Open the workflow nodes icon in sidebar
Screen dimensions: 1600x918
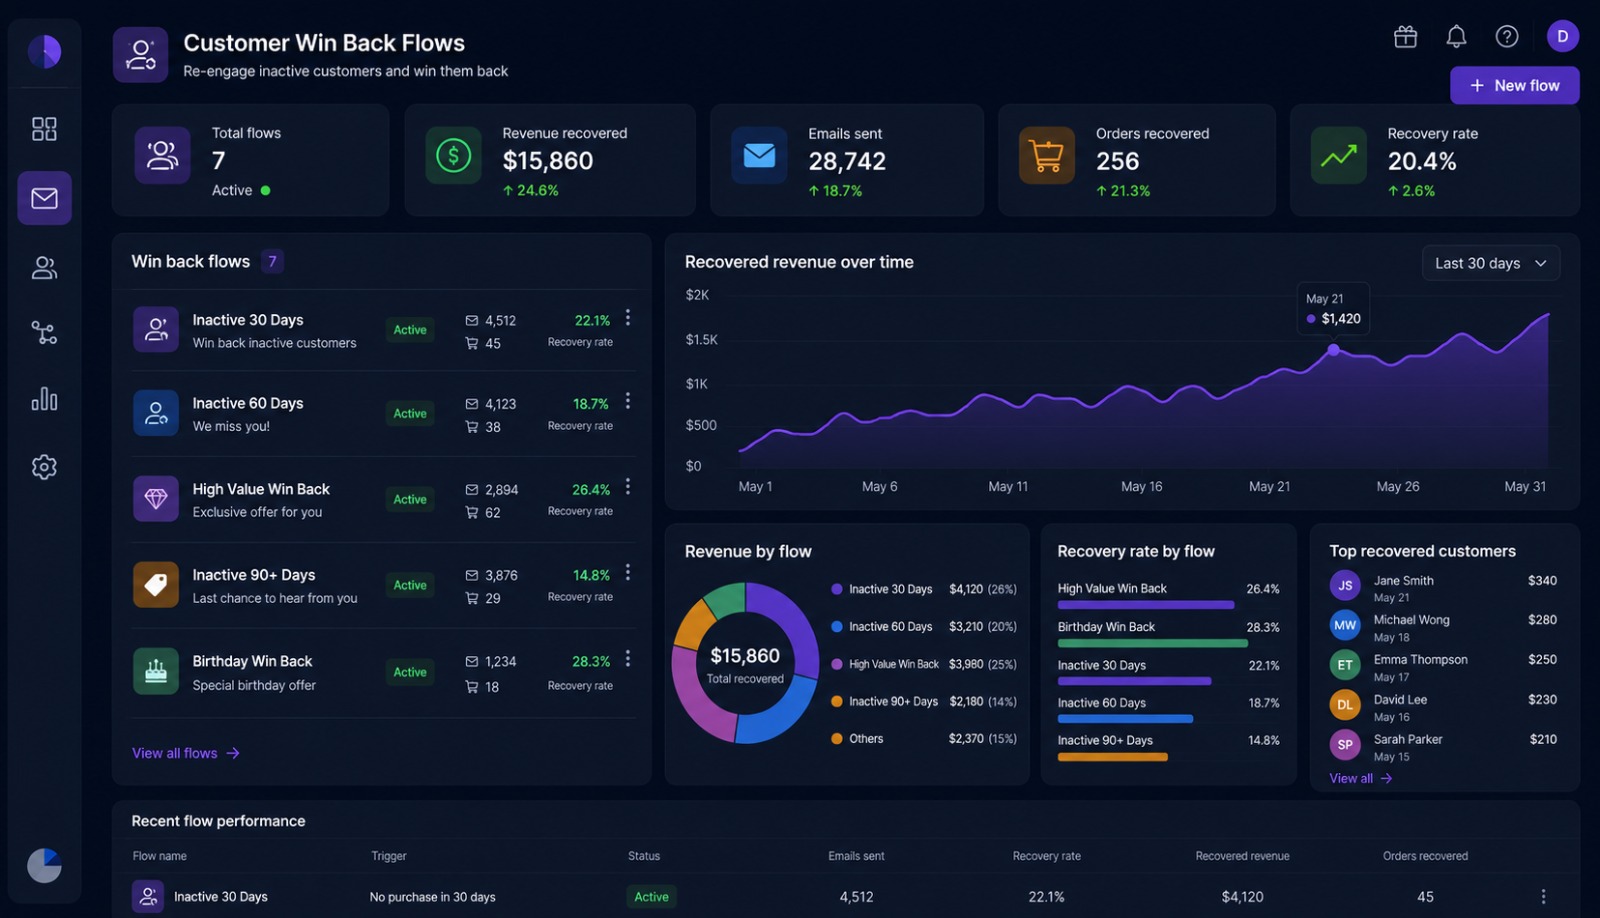tap(44, 332)
